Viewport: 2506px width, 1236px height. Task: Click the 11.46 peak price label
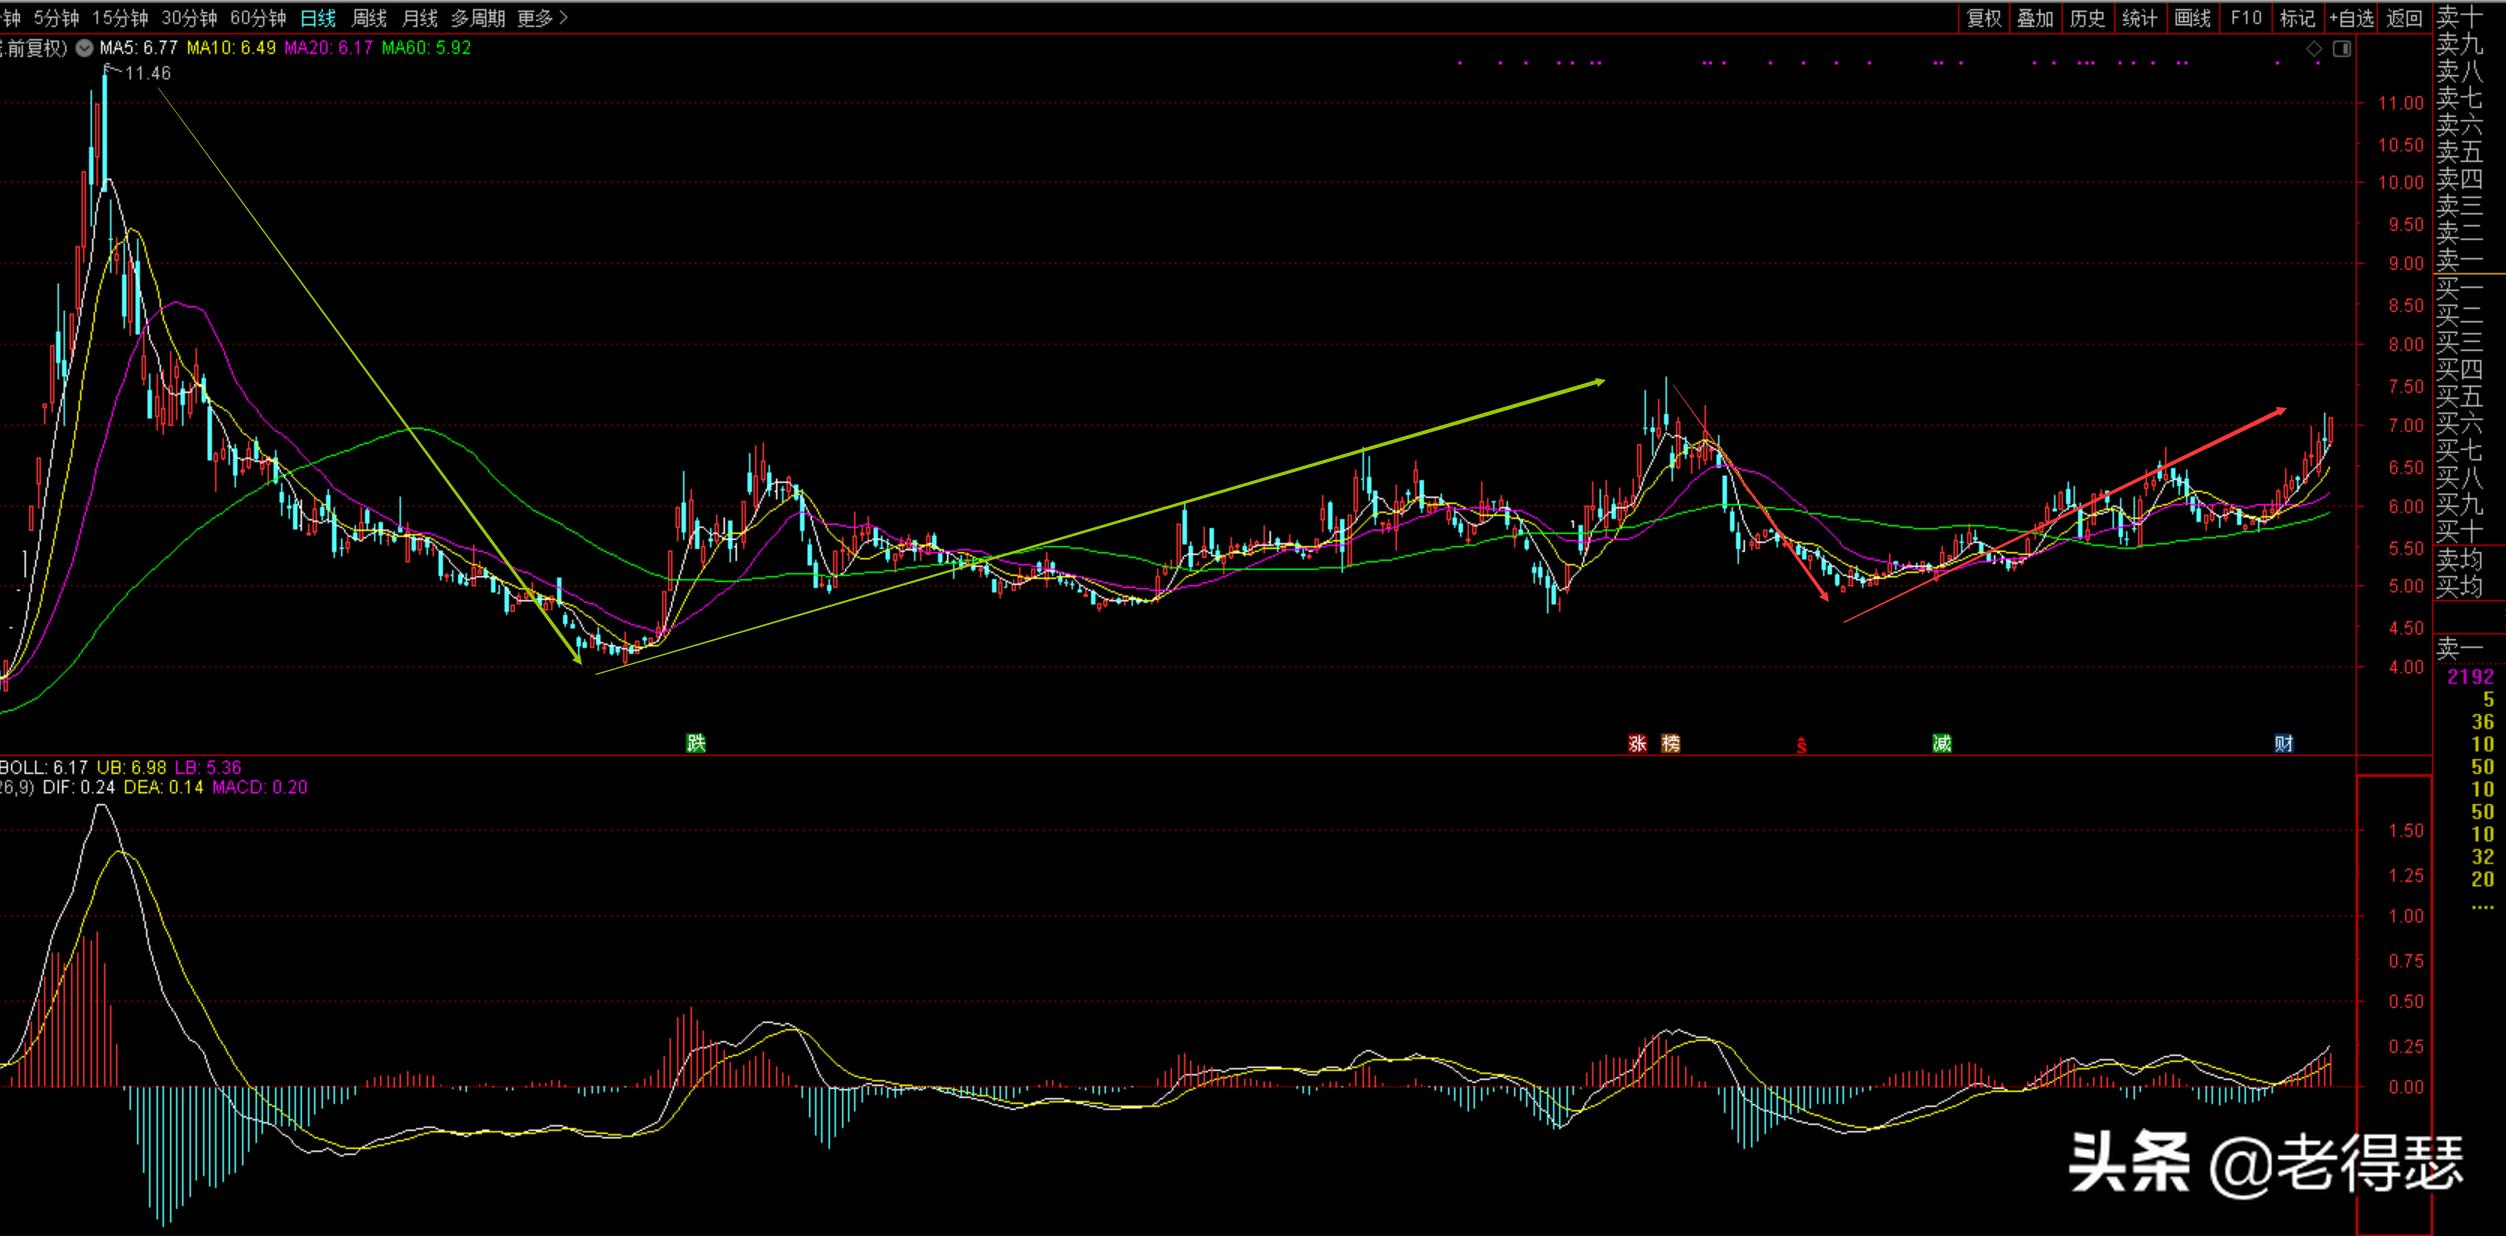coord(147,73)
